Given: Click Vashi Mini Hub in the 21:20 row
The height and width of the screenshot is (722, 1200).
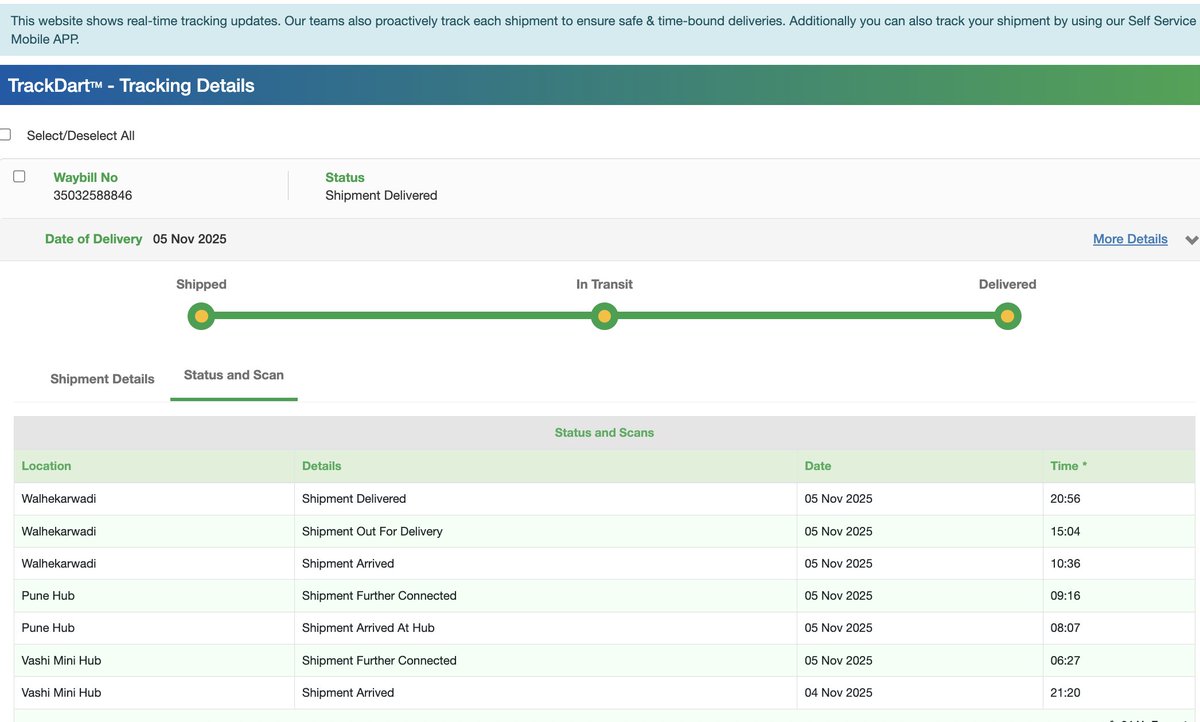Looking at the screenshot, I should point(61,692).
